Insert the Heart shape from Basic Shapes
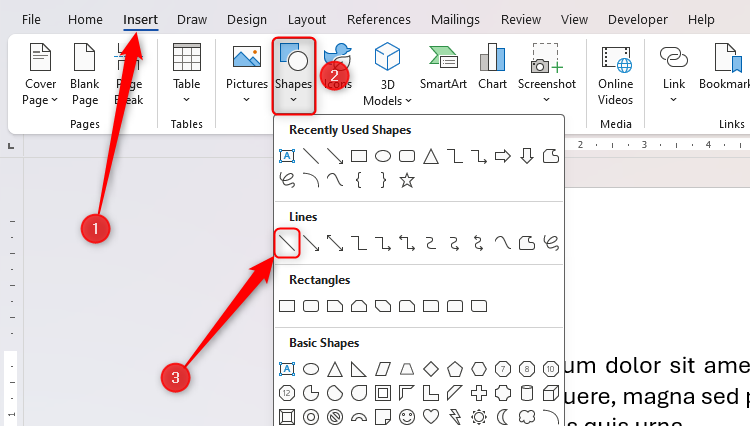Image resolution: width=750 pixels, height=426 pixels. tap(431, 417)
